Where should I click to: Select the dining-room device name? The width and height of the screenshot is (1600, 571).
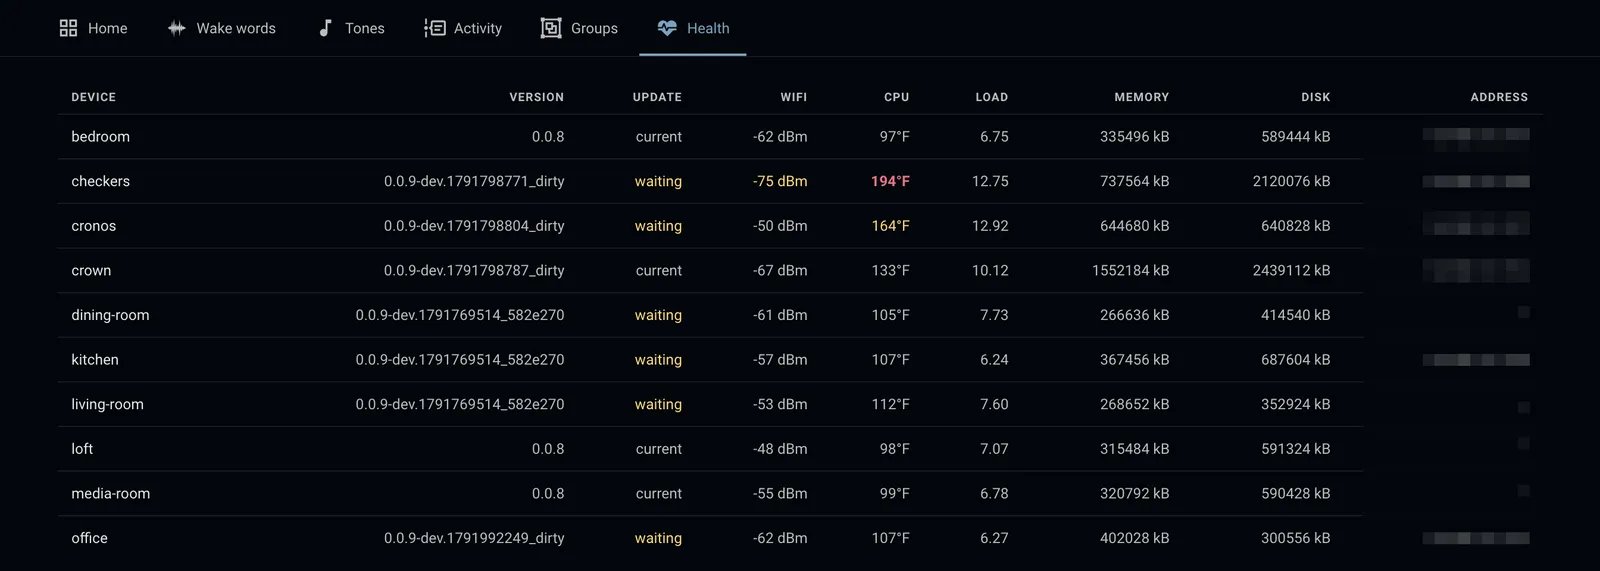point(110,315)
